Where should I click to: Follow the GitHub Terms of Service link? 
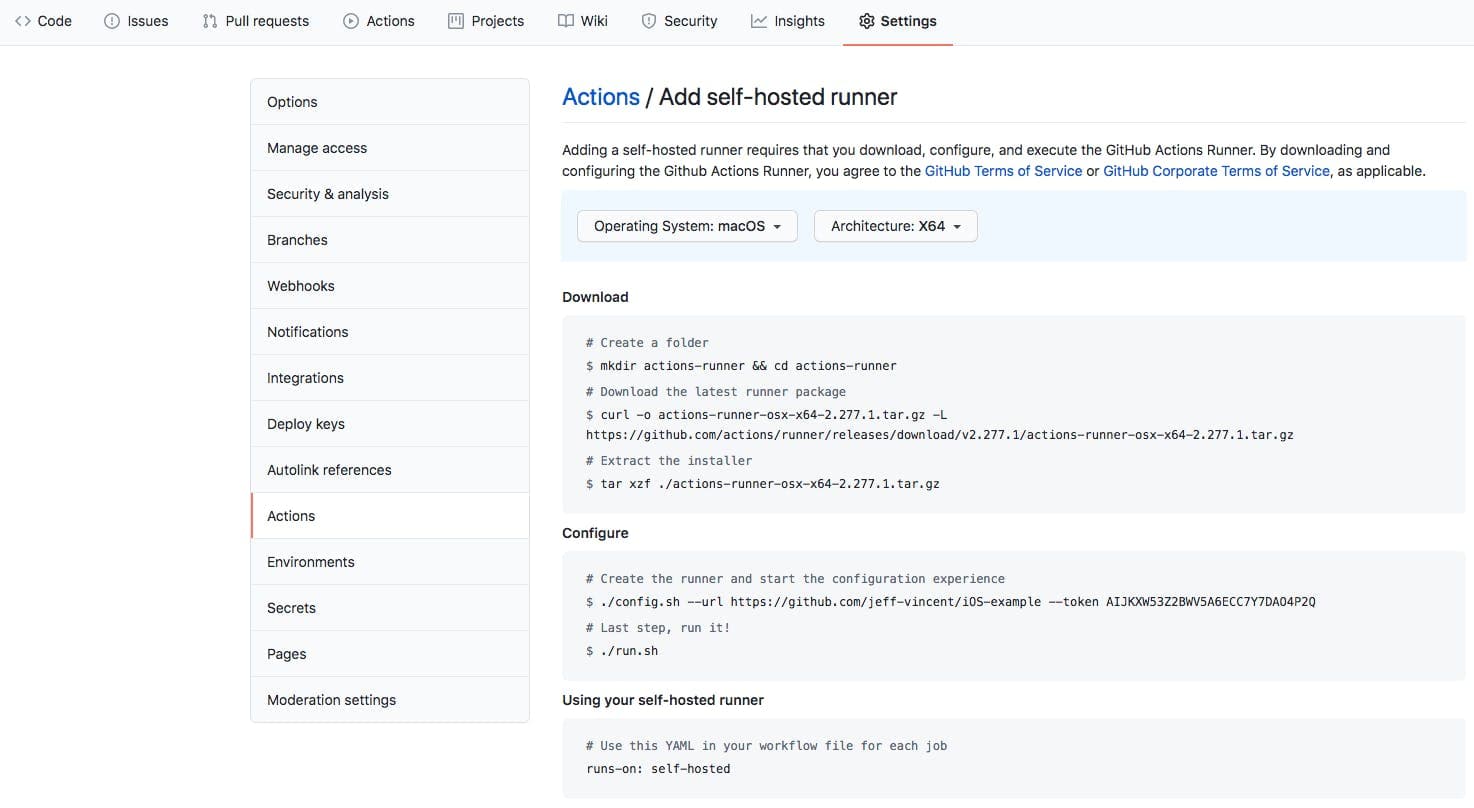point(1002,170)
